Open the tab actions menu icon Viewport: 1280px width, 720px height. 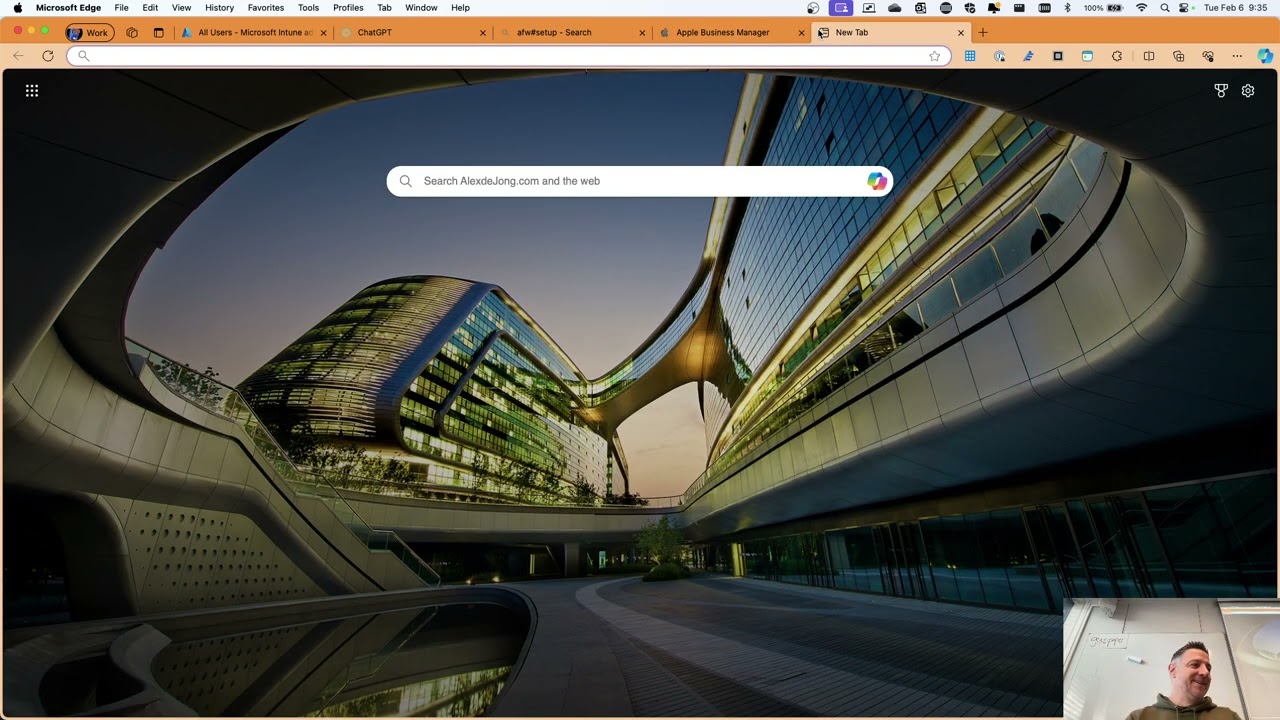(x=158, y=32)
